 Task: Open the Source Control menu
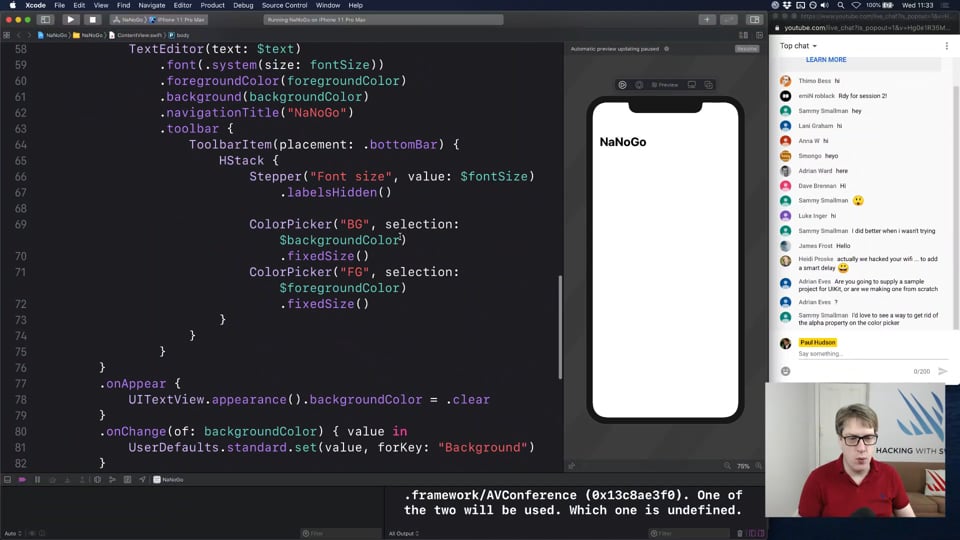pos(284,5)
